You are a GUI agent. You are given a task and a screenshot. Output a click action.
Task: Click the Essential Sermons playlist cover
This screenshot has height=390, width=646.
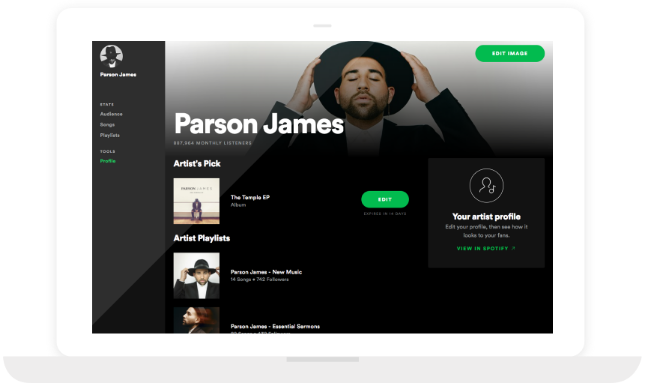pyautogui.click(x=197, y=320)
